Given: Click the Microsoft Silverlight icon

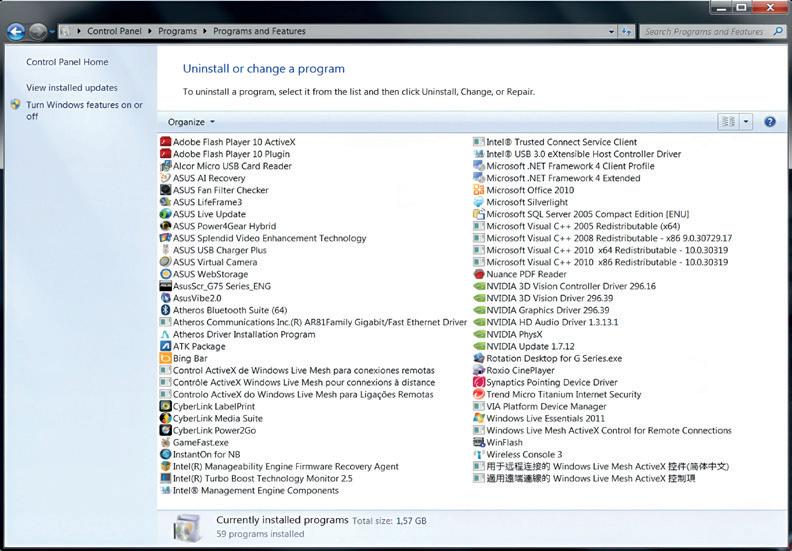Looking at the screenshot, I should [x=478, y=202].
